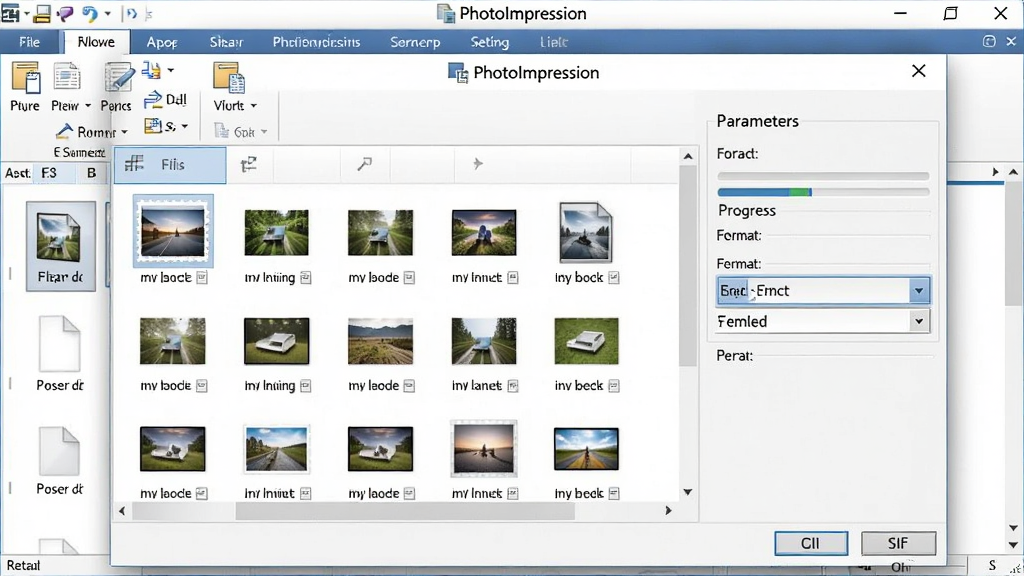
Task: Switch to the Seting ribbon tab
Action: pos(490,42)
